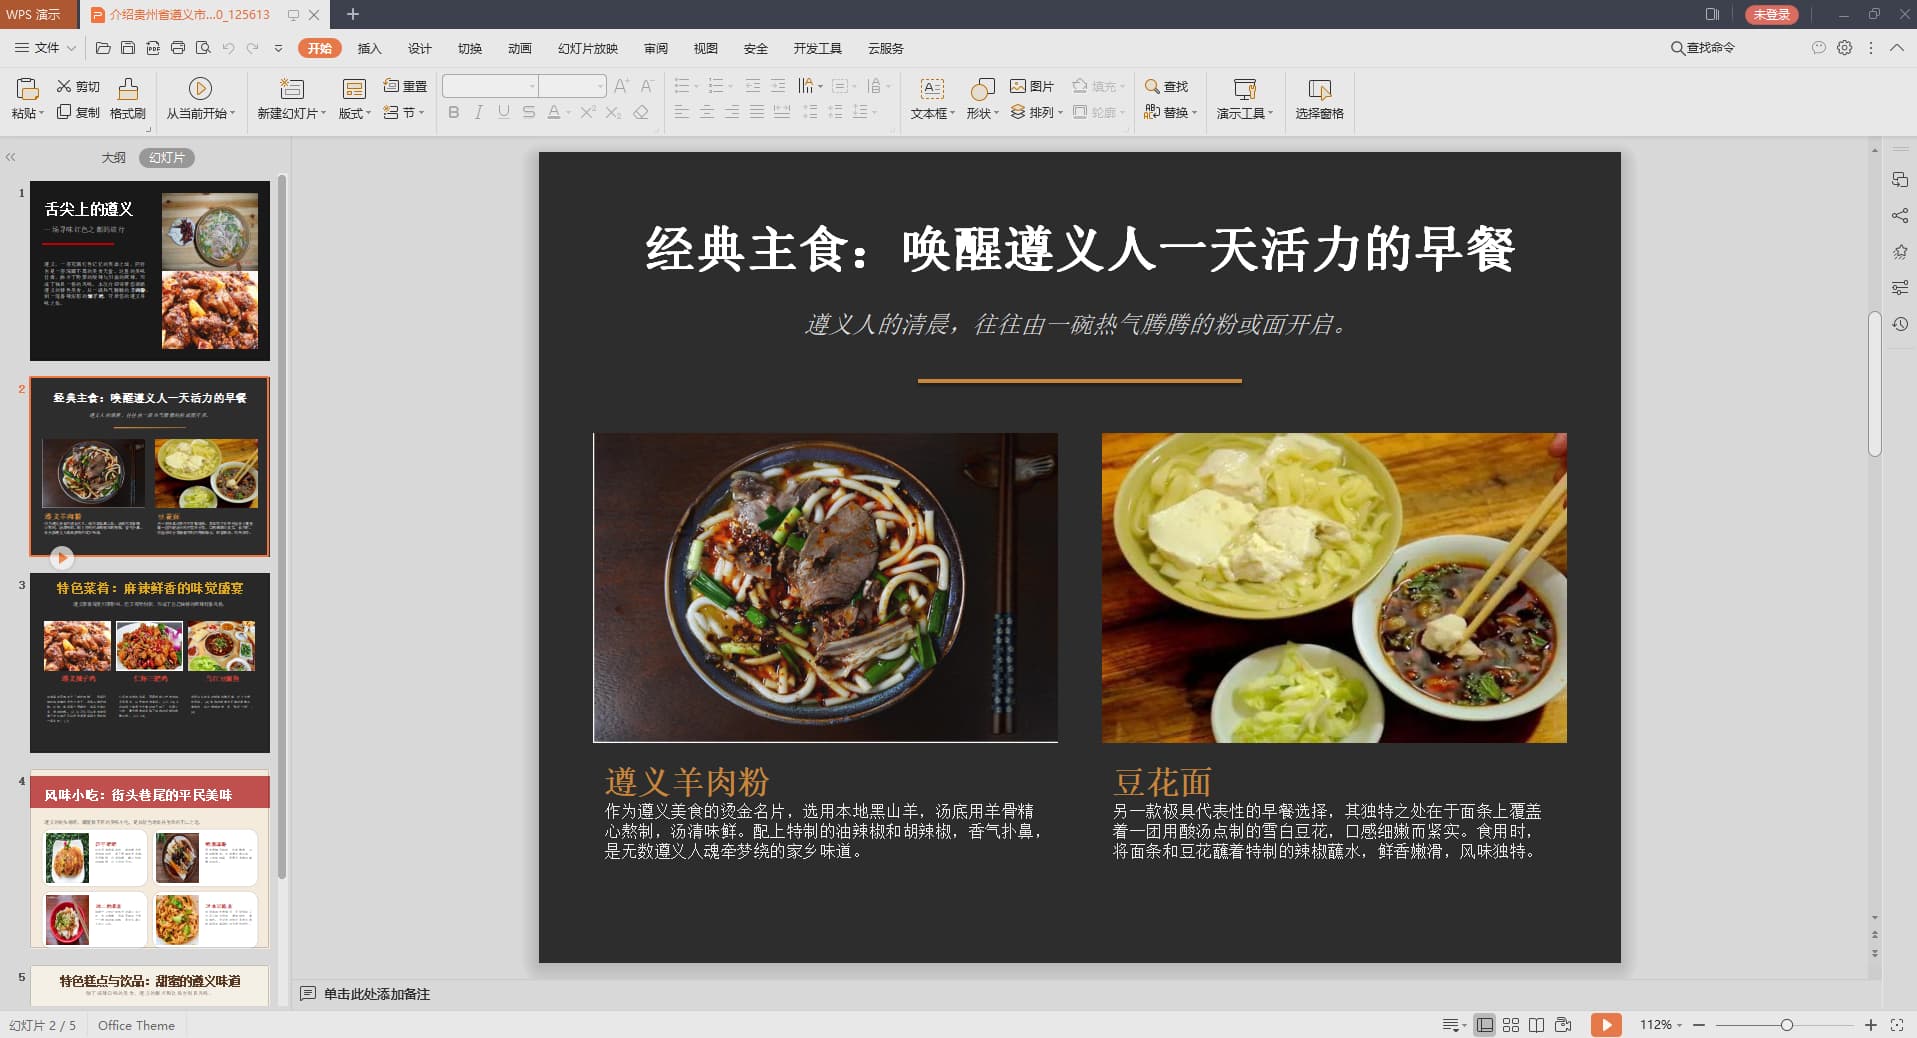Click the 粘贴 paste icon
1917x1038 pixels.
(x=28, y=88)
